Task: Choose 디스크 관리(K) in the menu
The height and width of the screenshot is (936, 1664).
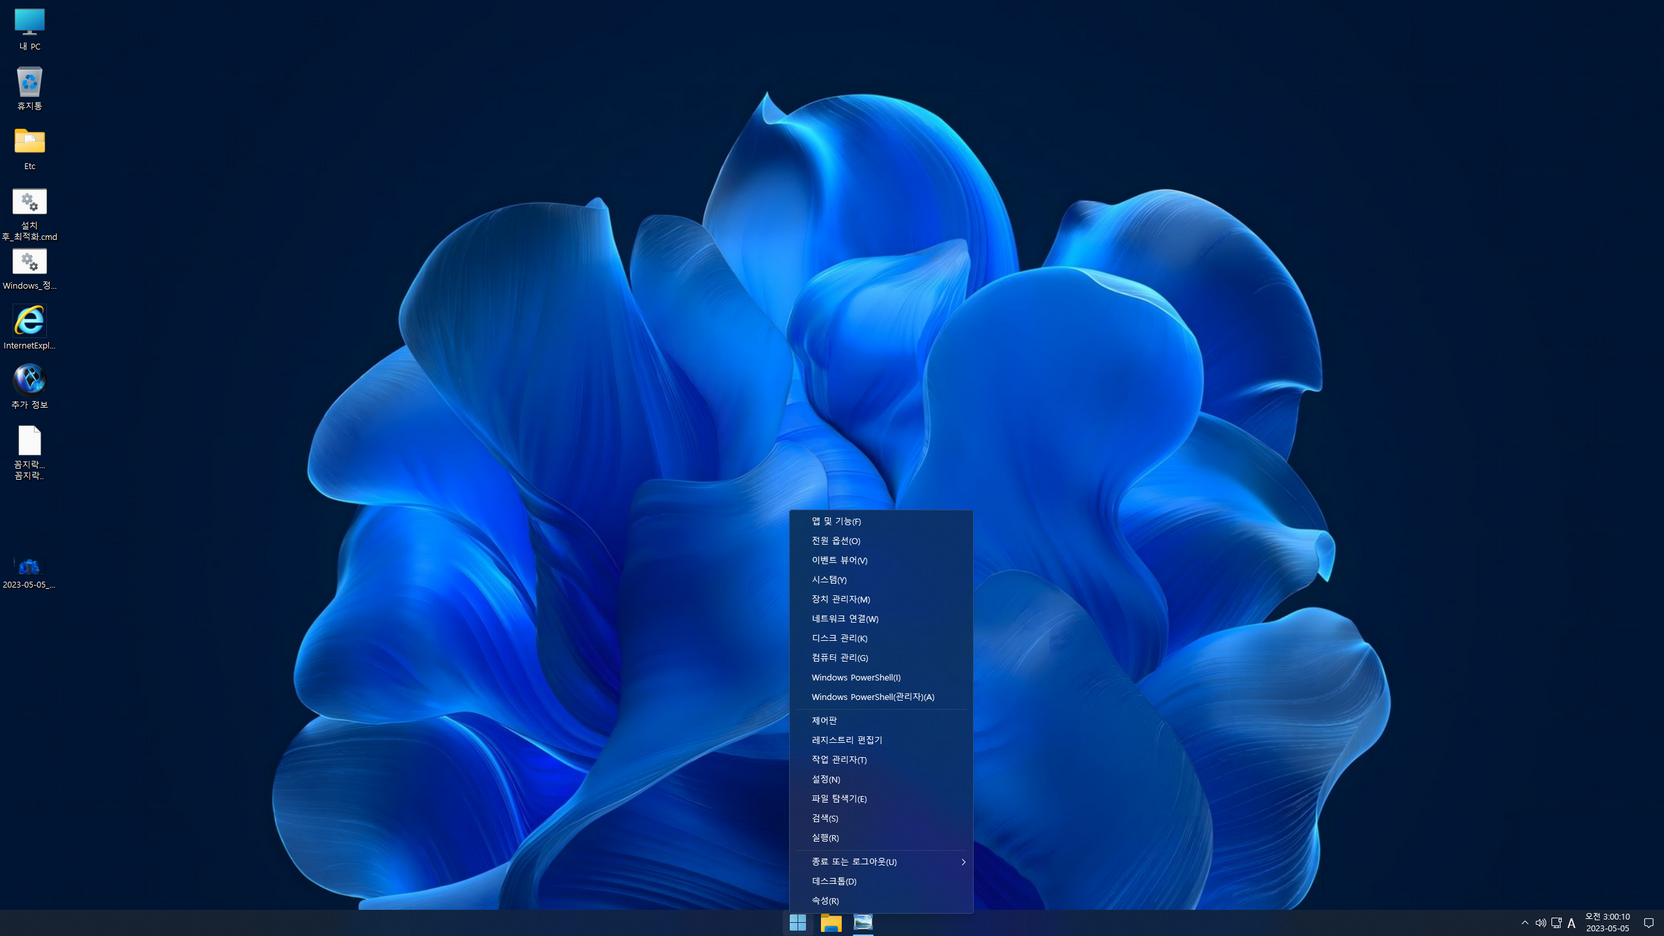Action: click(881, 638)
